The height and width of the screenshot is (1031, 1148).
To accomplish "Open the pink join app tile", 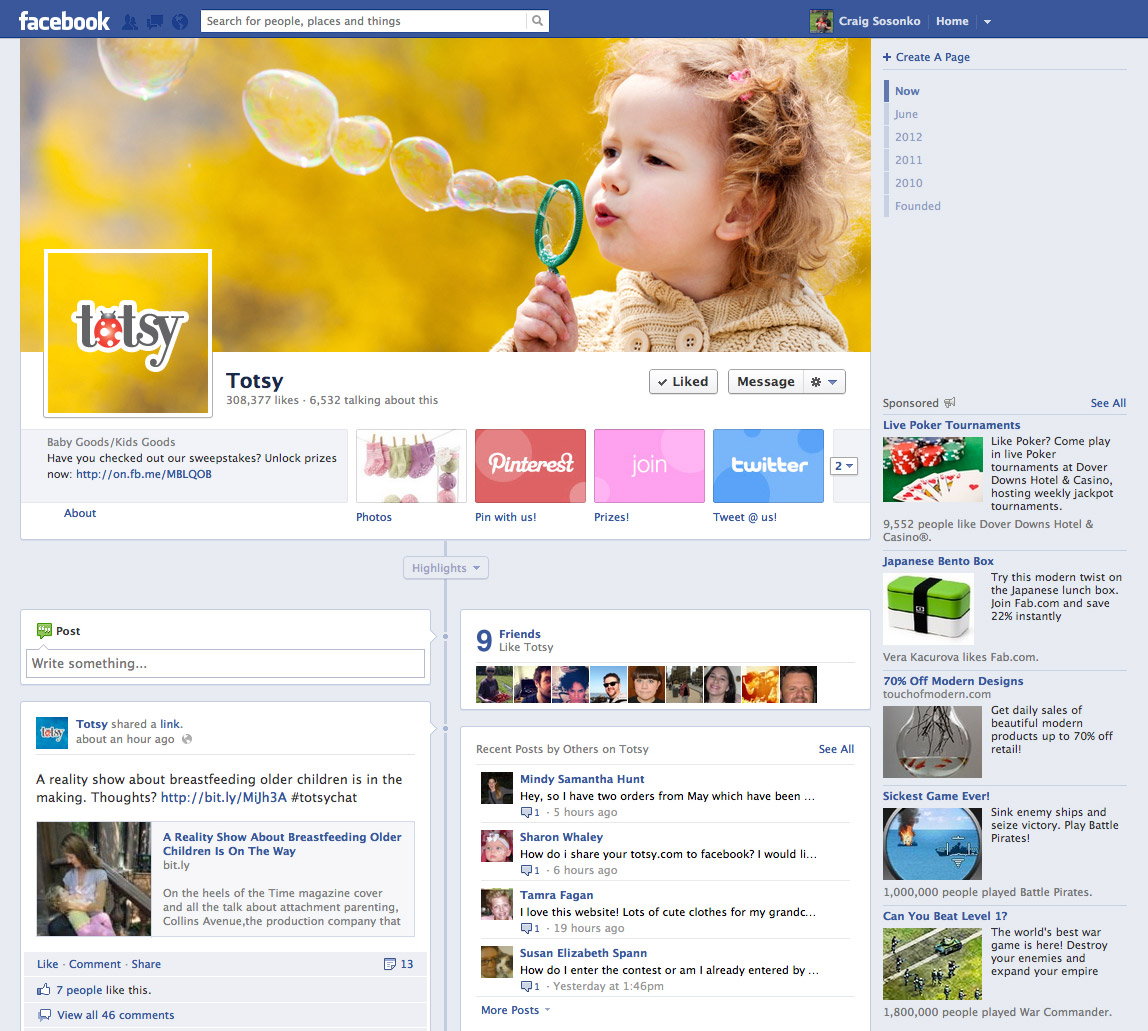I will tap(649, 466).
